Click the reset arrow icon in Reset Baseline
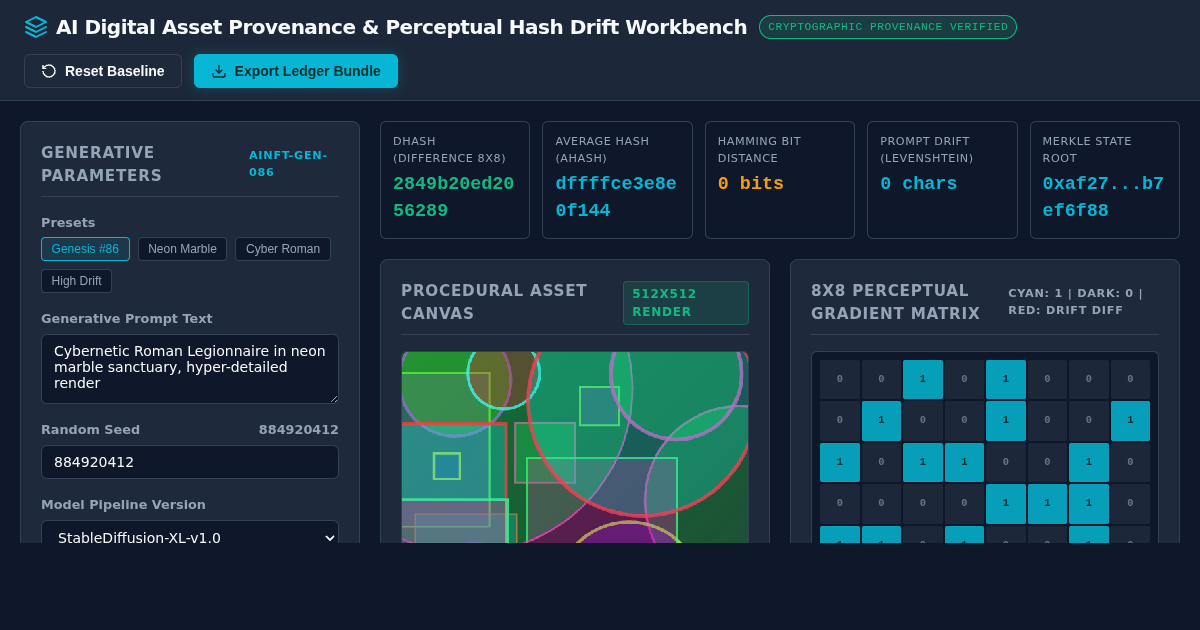 [x=49, y=71]
